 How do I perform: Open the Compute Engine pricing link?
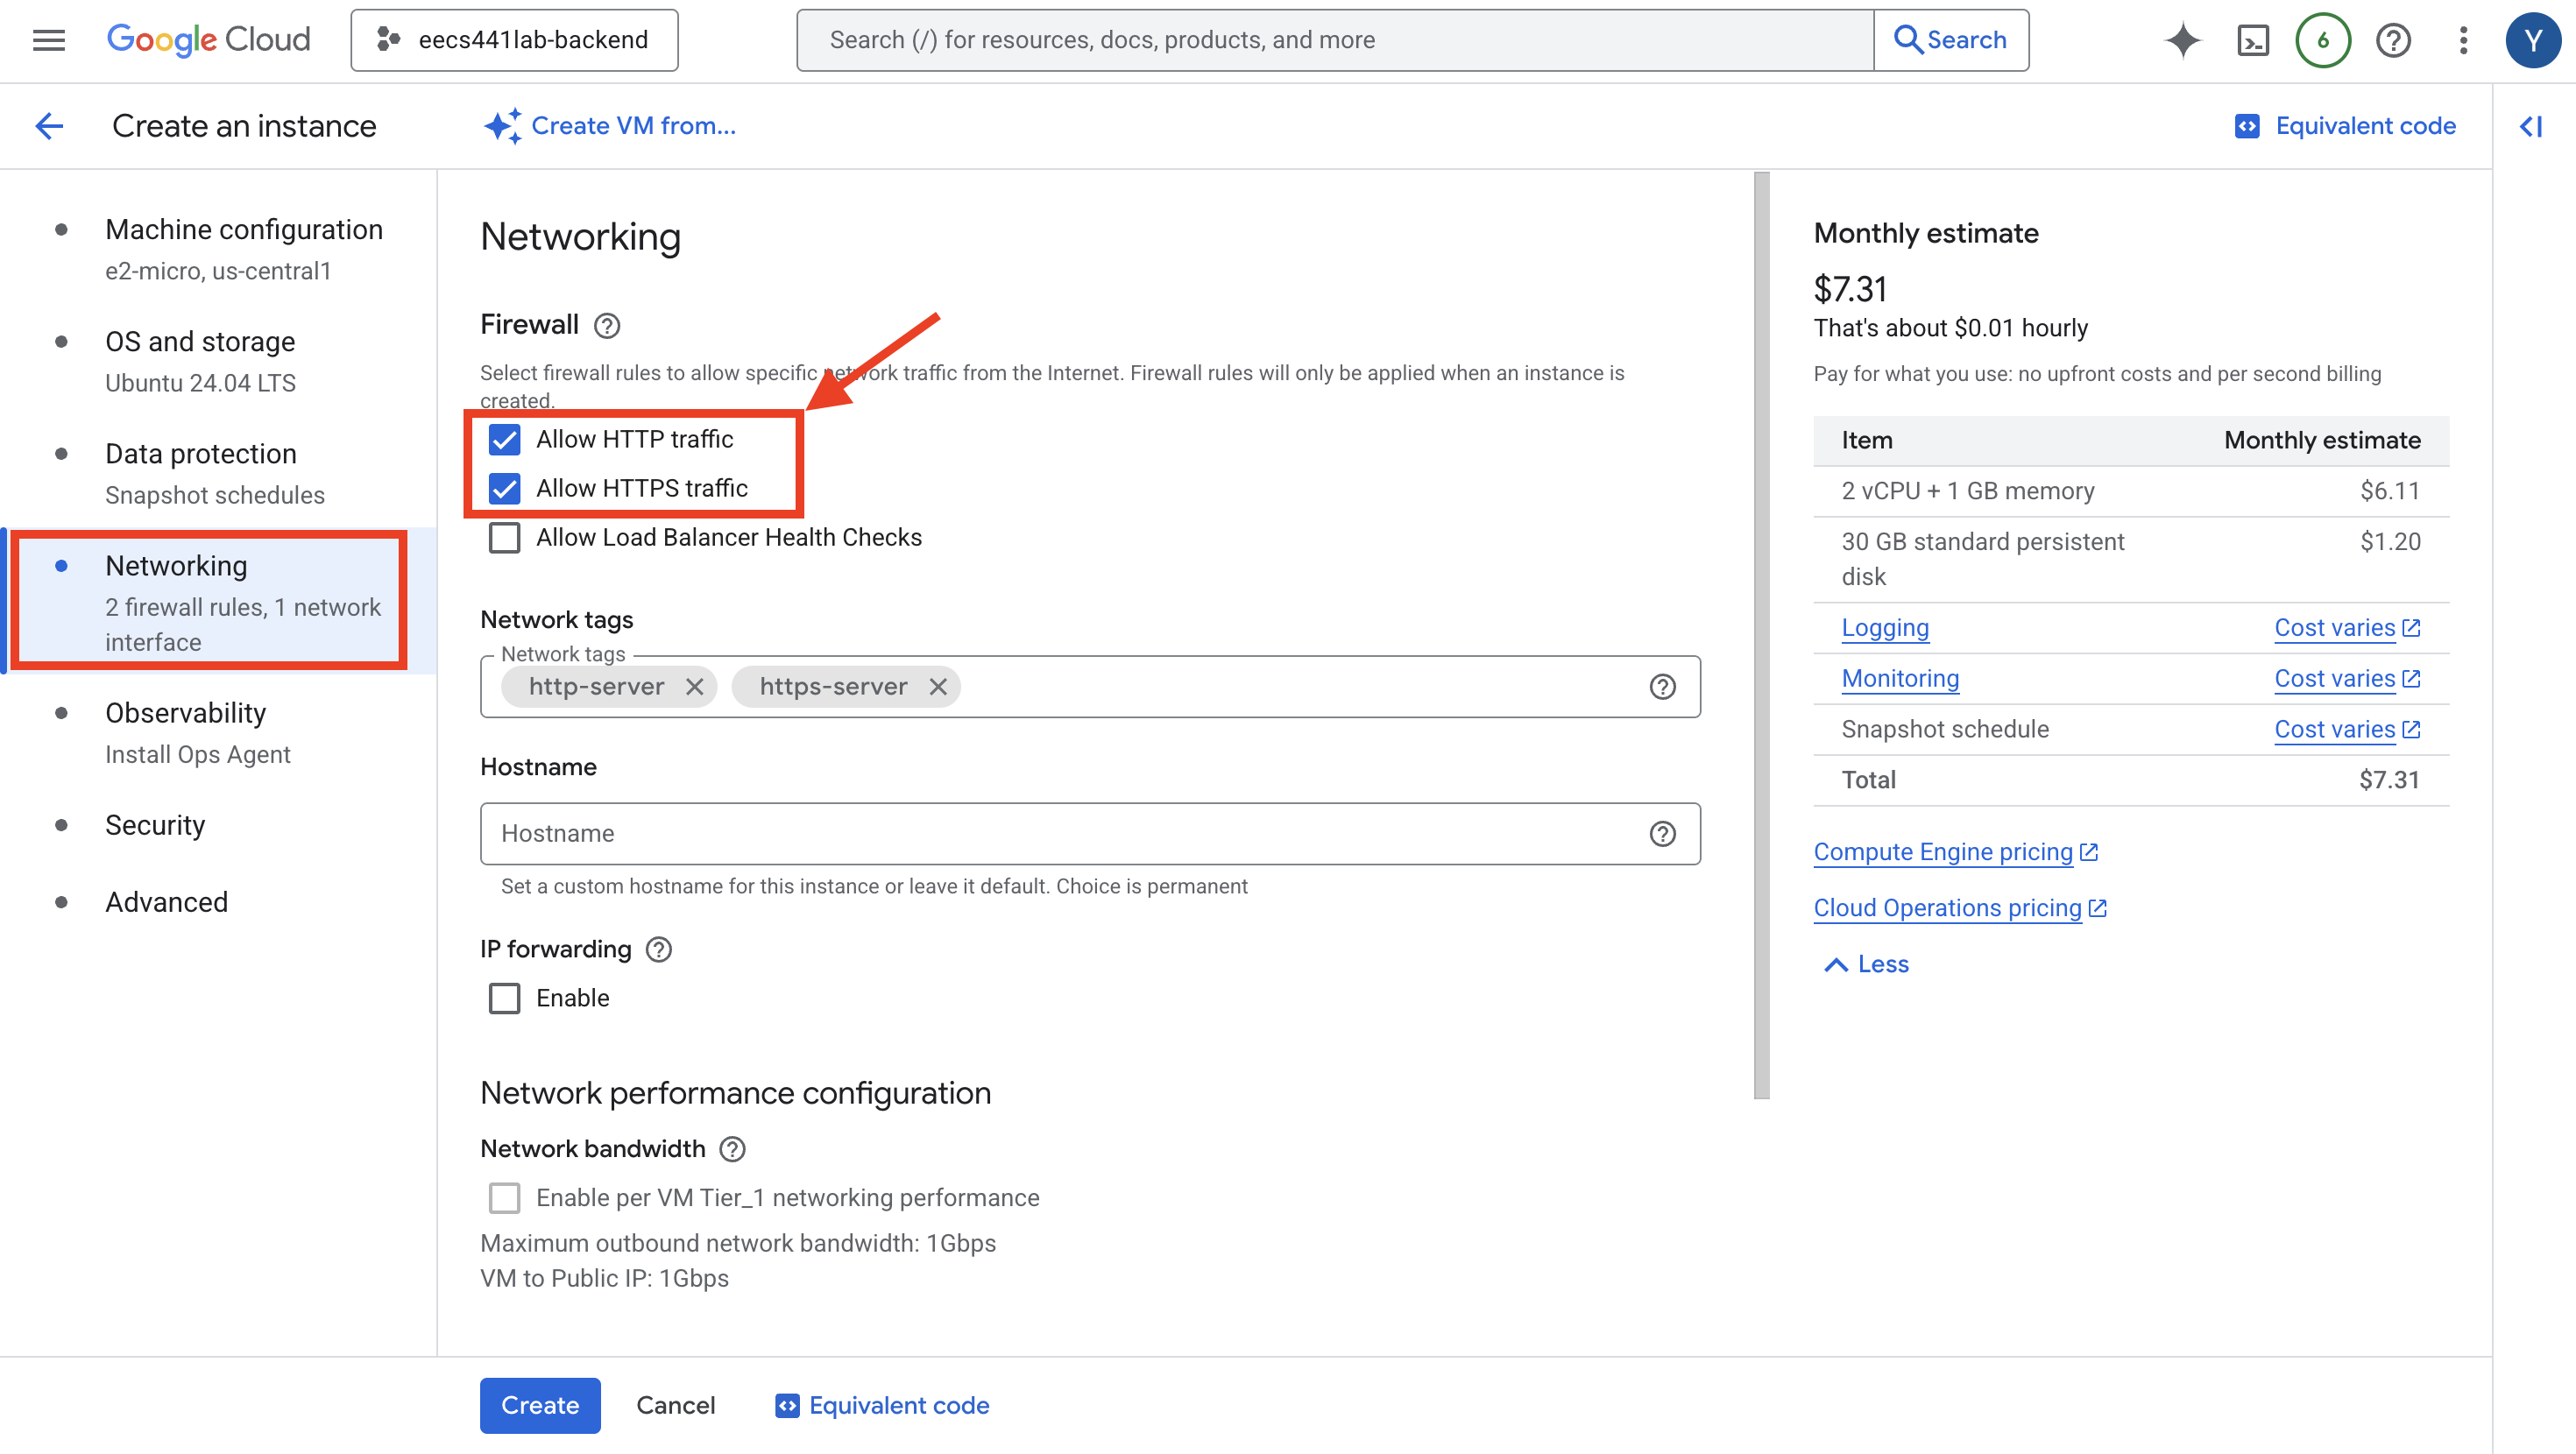pos(1943,852)
